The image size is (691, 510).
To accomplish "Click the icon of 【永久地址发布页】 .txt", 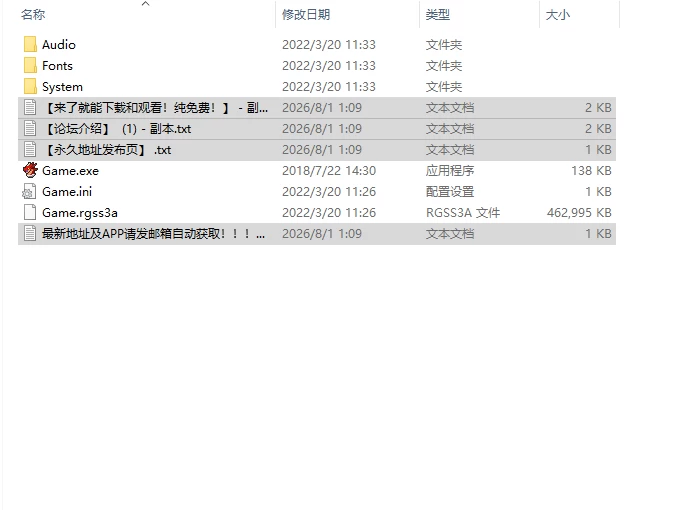I will [30, 150].
